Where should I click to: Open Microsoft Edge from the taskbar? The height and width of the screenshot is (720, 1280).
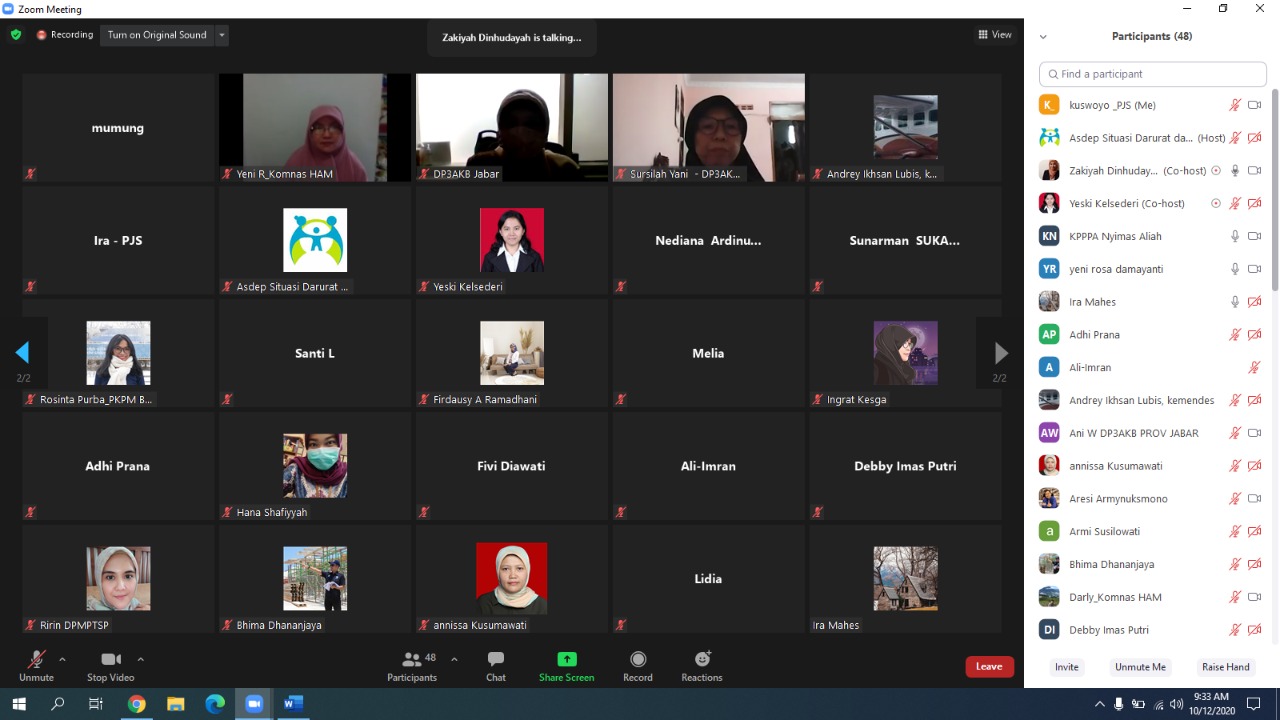tap(215, 704)
